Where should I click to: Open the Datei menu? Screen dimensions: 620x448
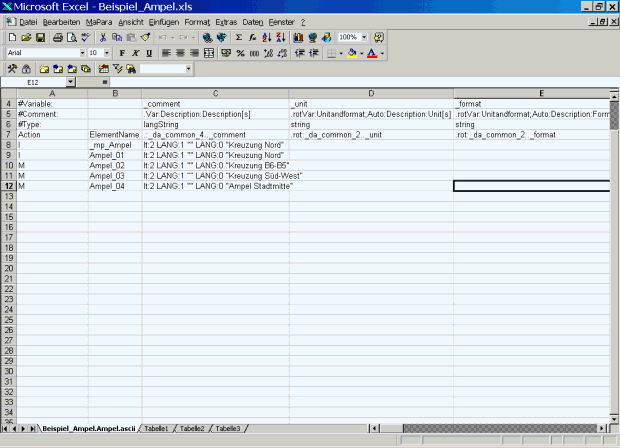[x=28, y=22]
